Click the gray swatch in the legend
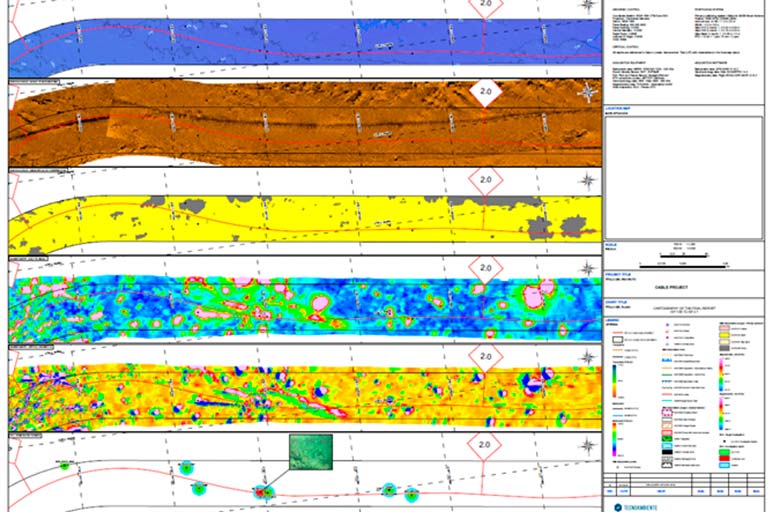 click(x=725, y=348)
